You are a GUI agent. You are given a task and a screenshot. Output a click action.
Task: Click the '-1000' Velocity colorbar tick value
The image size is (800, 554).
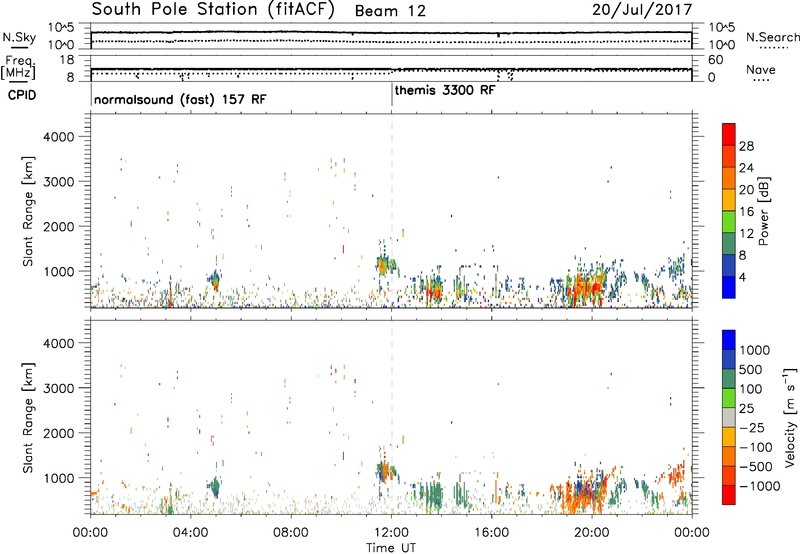(x=760, y=486)
